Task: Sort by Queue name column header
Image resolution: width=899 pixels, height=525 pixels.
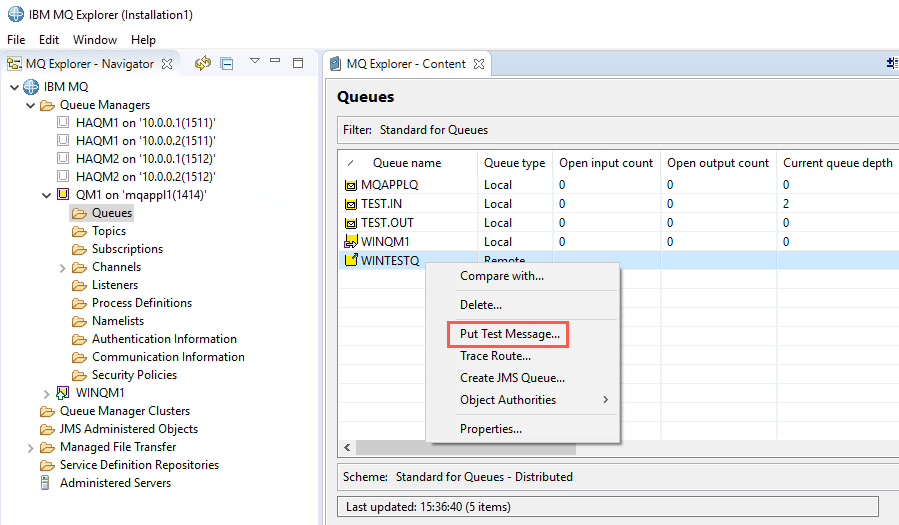Action: [407, 163]
